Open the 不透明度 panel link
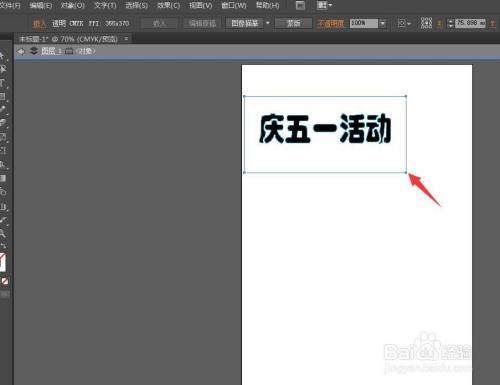This screenshot has height=385, width=500. pos(330,23)
